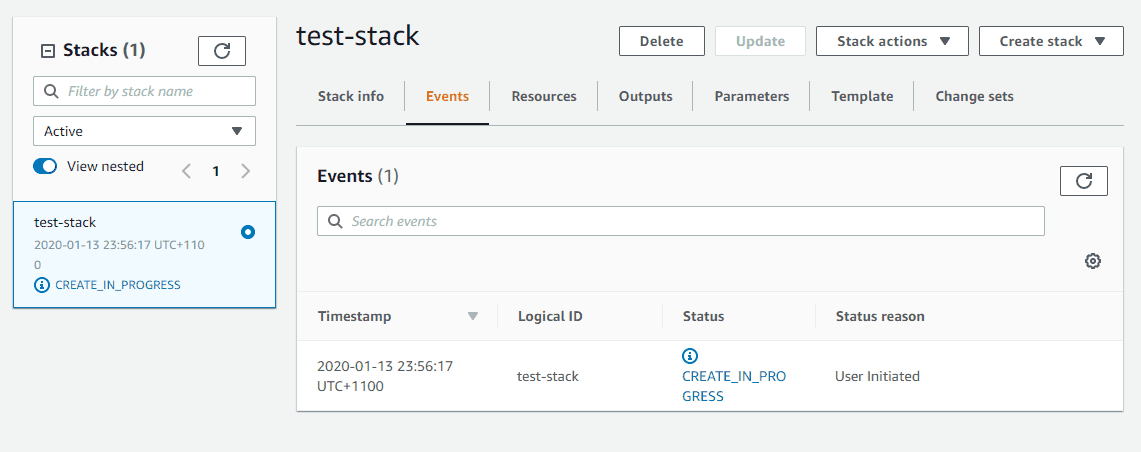Image resolution: width=1141 pixels, height=452 pixels.
Task: Click the info icon beside CREATE_IN_PROGRESS in sidebar
Action: 41,285
